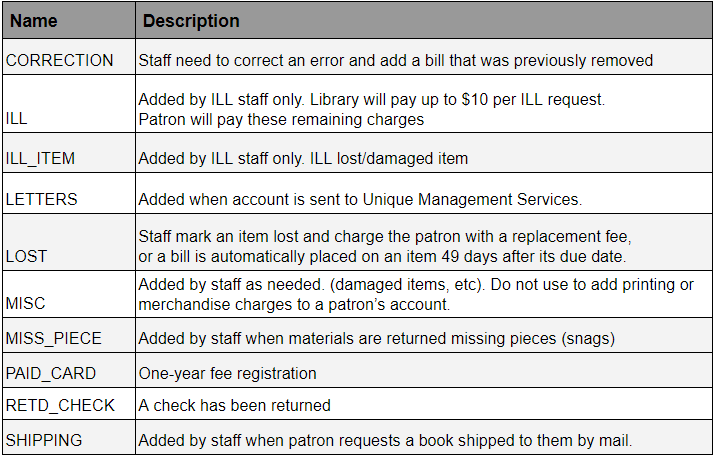
Task: Click 'A check has been returned' description
Action: (234, 406)
